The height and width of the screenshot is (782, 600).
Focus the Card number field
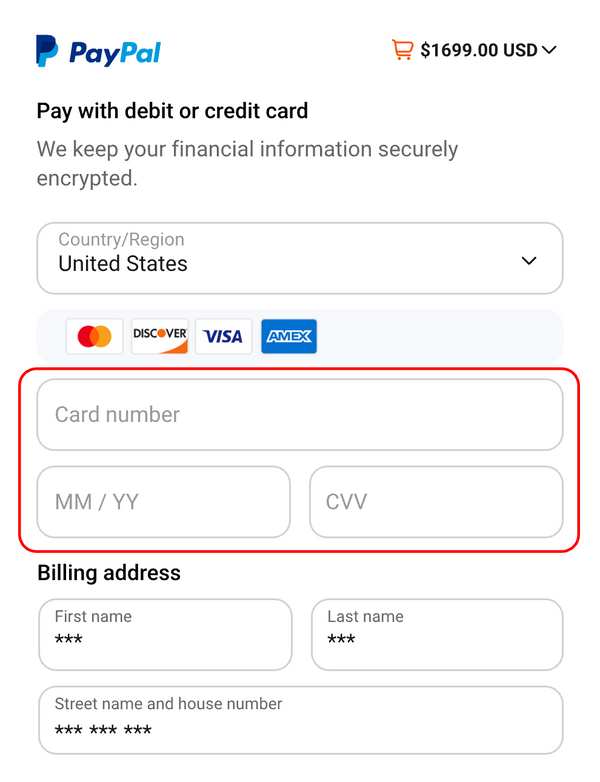coord(300,414)
